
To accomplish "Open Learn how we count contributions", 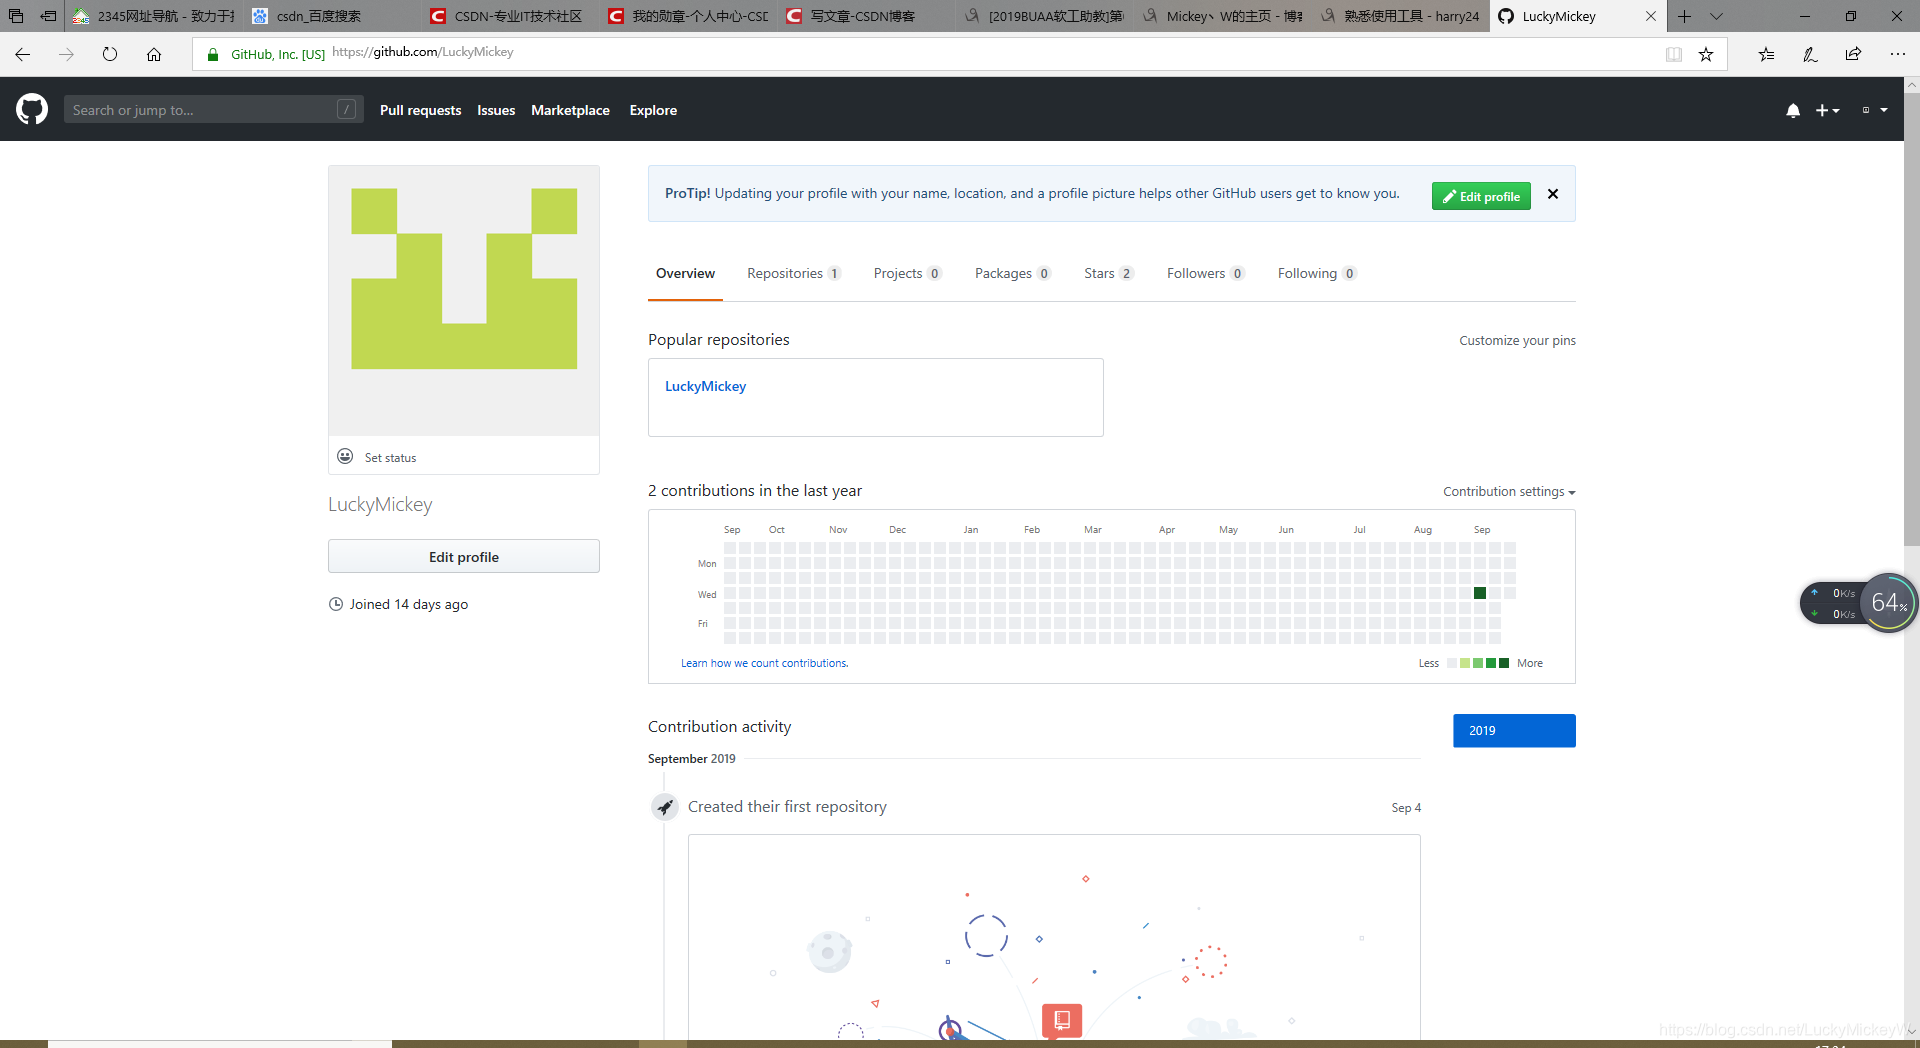I will coord(764,663).
